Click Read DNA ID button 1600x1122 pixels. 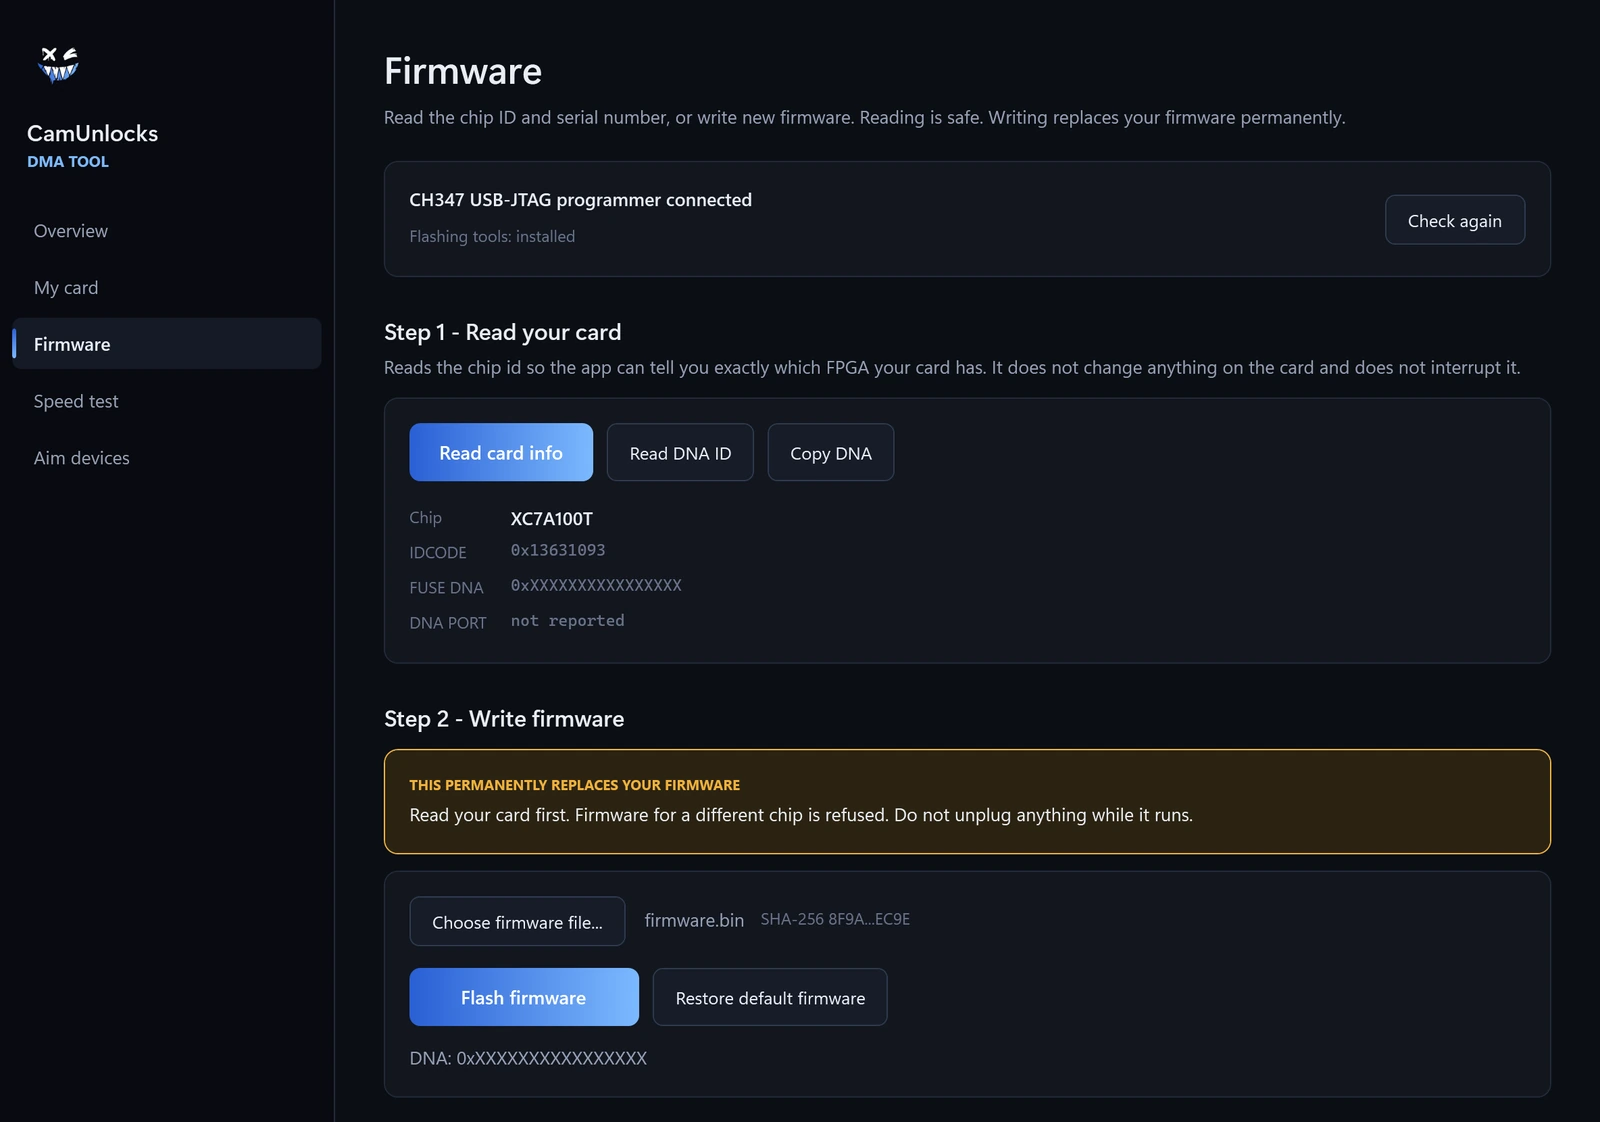(x=680, y=453)
